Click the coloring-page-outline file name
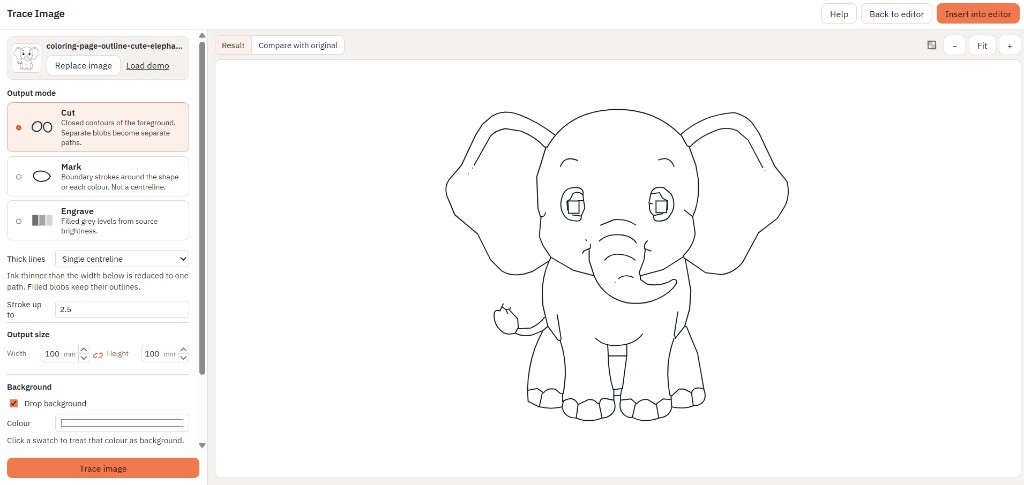Screen dimensions: 1024x485 [114, 46]
